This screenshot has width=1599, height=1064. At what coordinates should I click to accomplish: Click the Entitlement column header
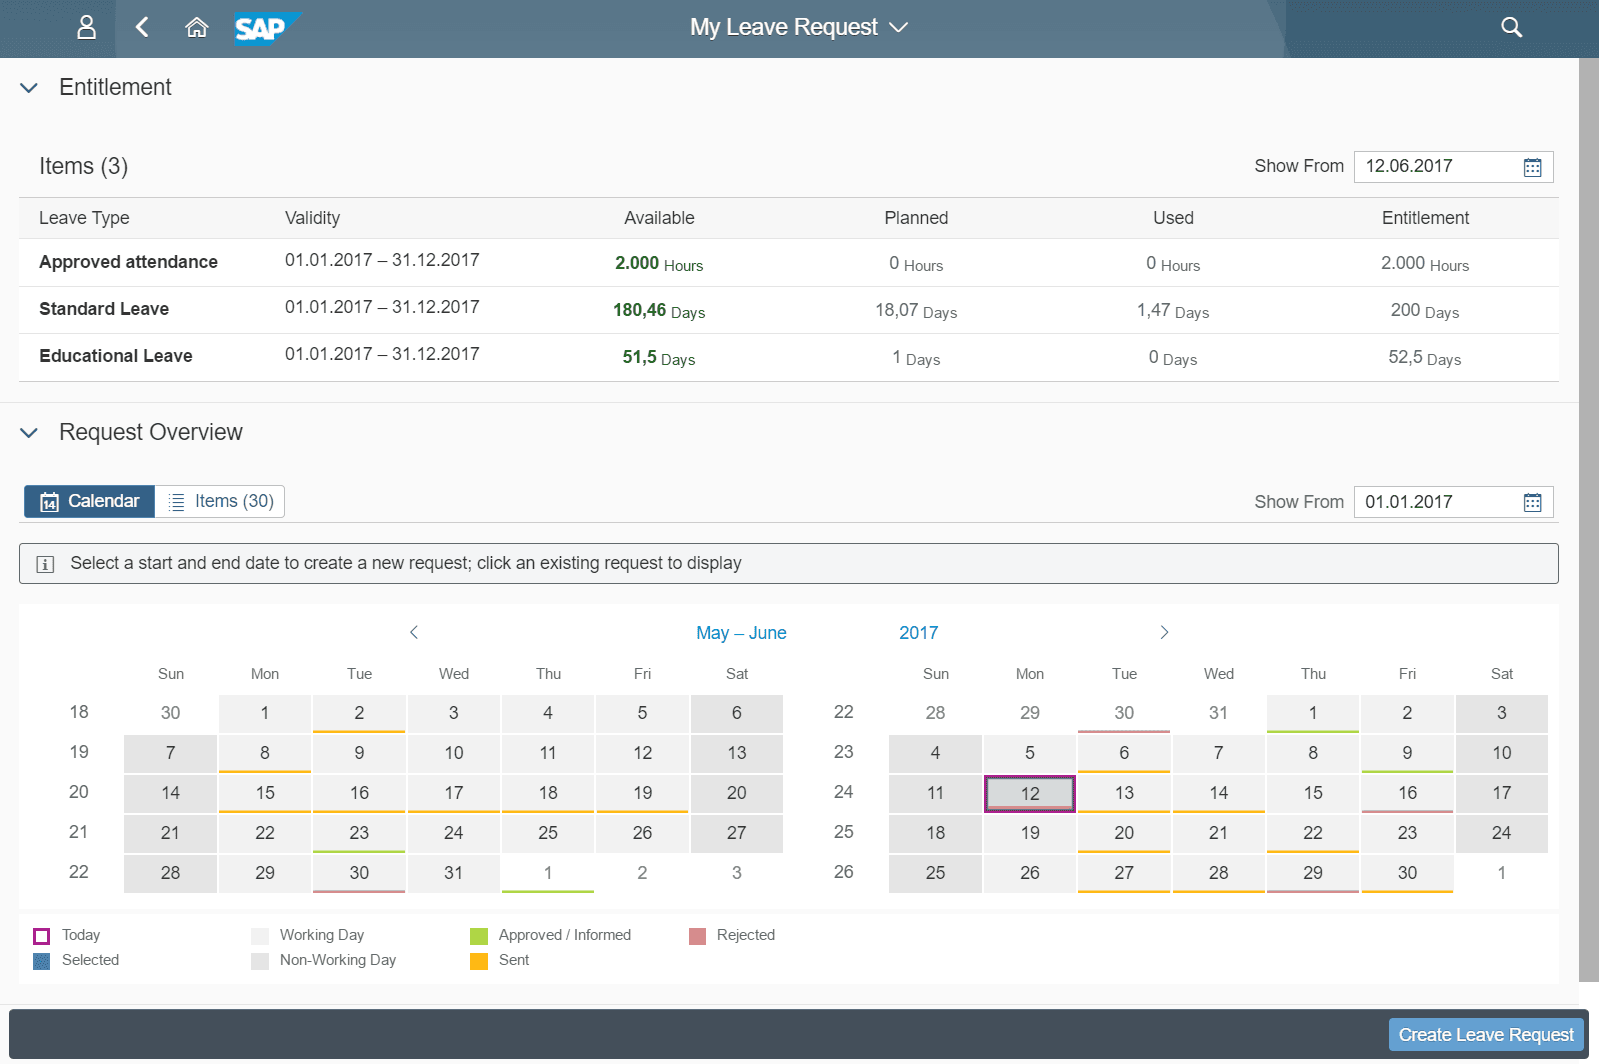(1425, 218)
